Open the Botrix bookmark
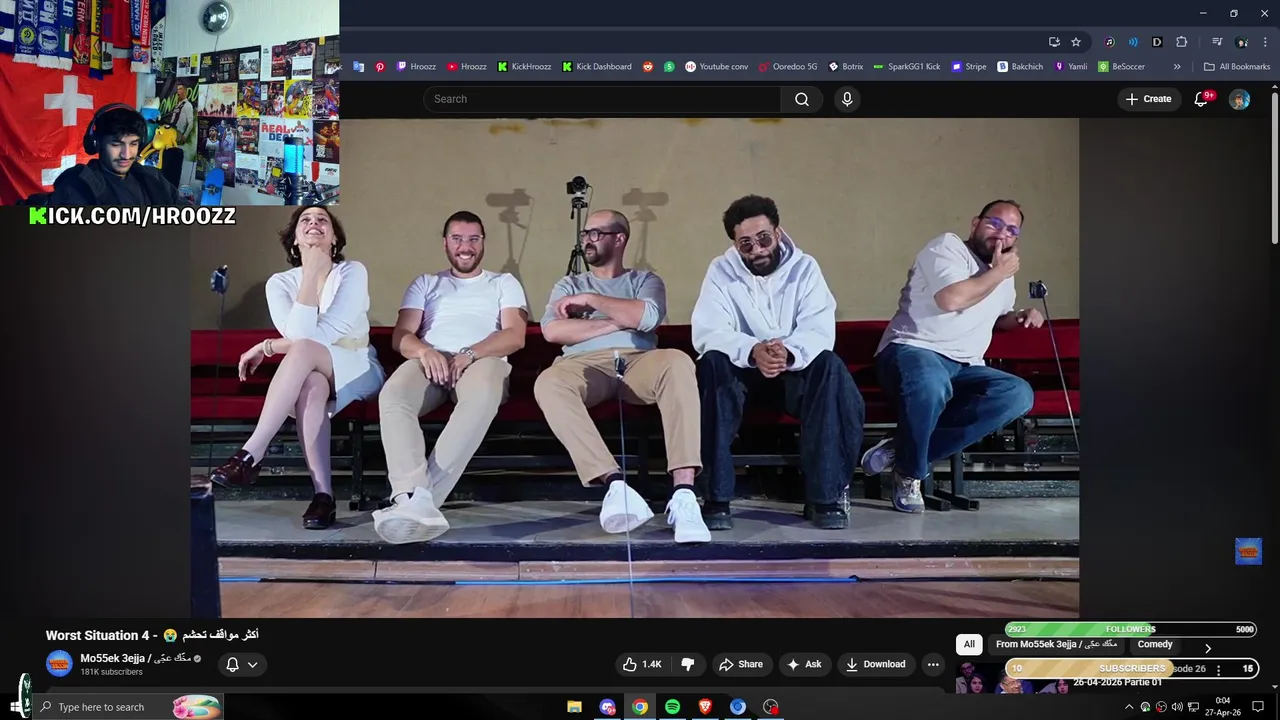 pyautogui.click(x=846, y=67)
